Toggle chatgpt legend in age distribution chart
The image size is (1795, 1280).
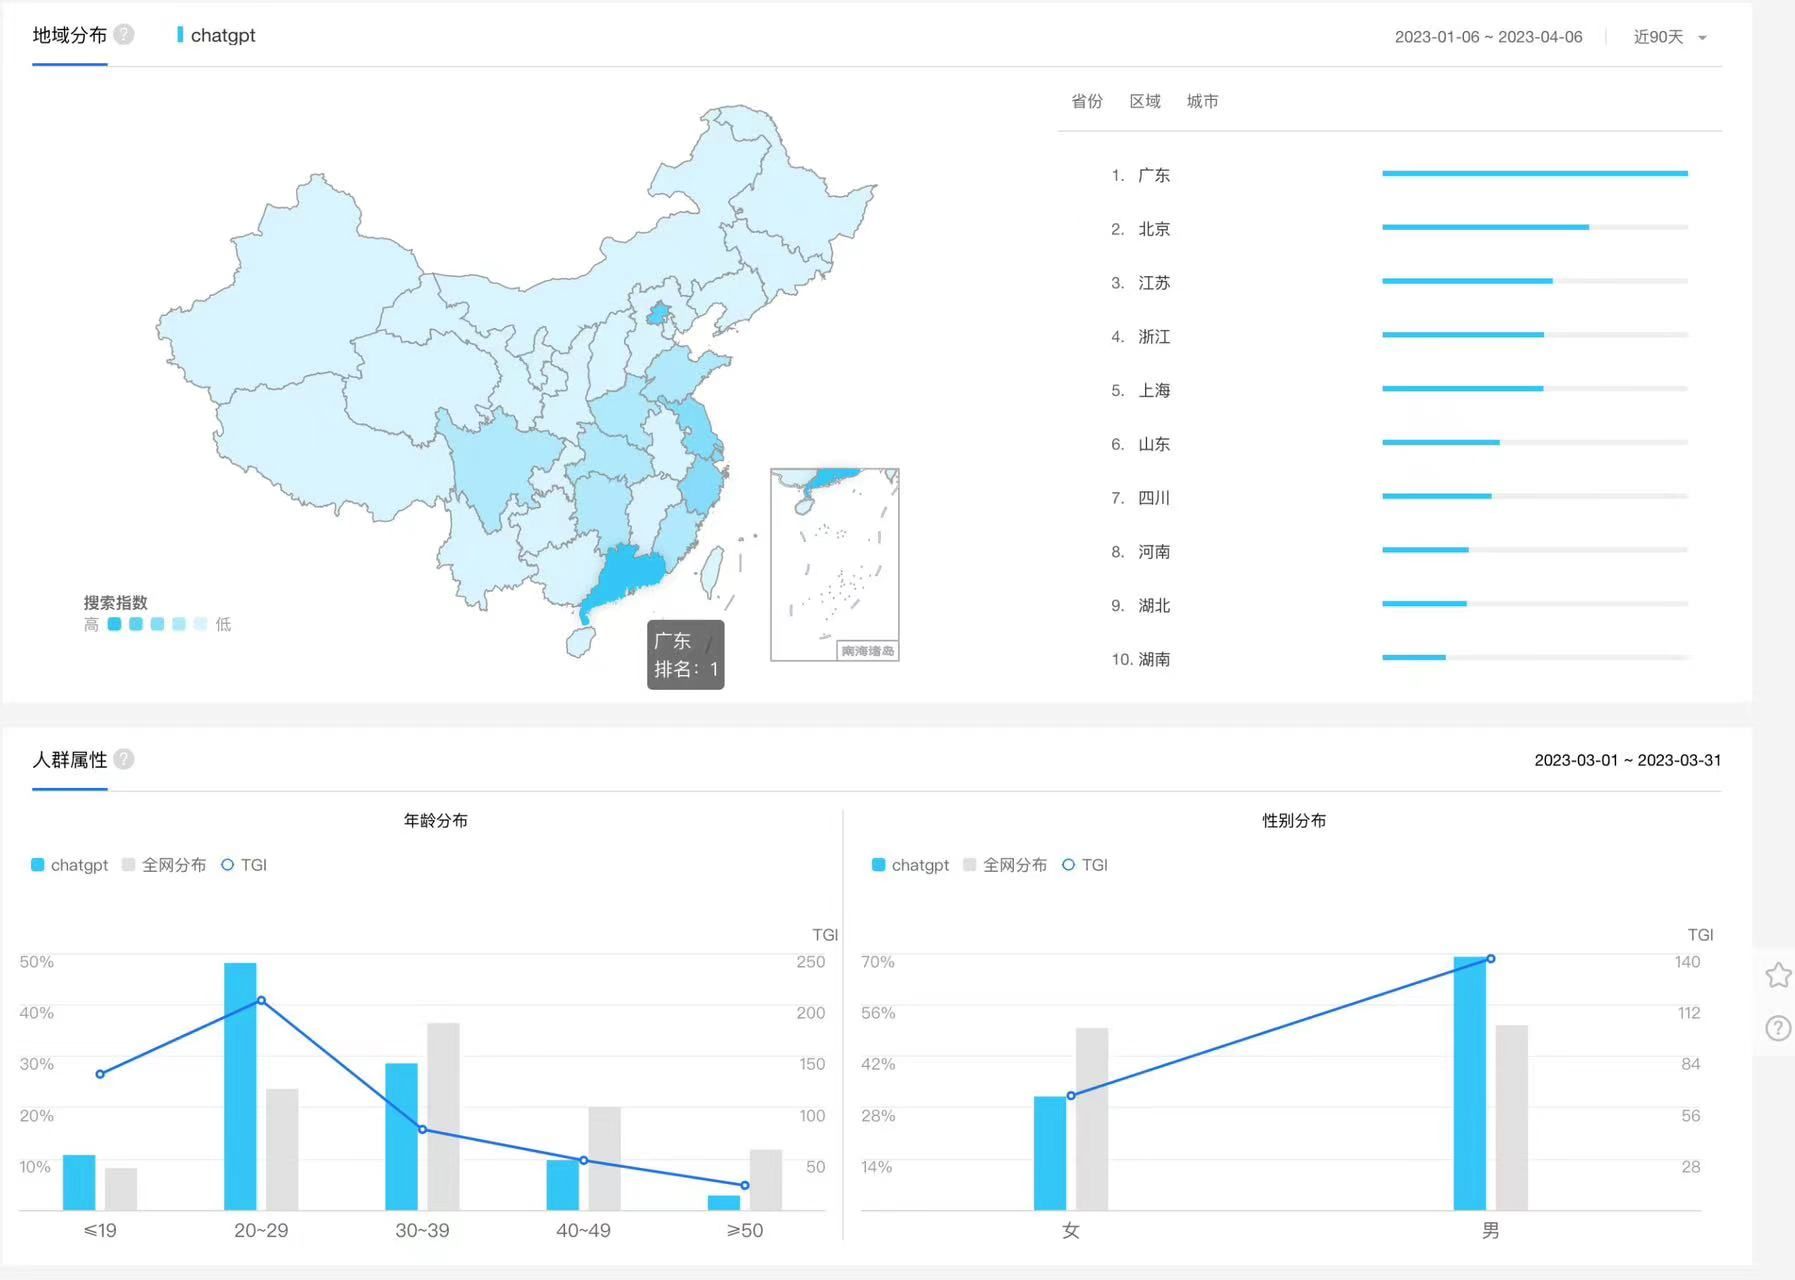pos(69,865)
